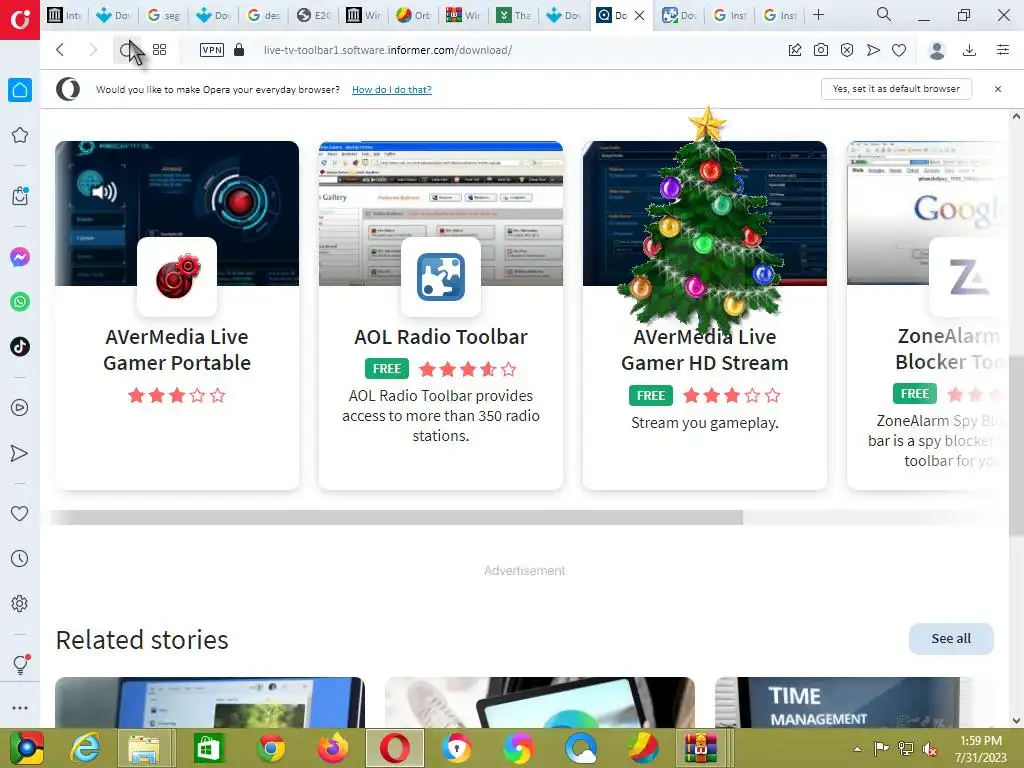Close the active 'Do' tab
Image resolution: width=1024 pixels, height=768 pixels.
(640, 15)
